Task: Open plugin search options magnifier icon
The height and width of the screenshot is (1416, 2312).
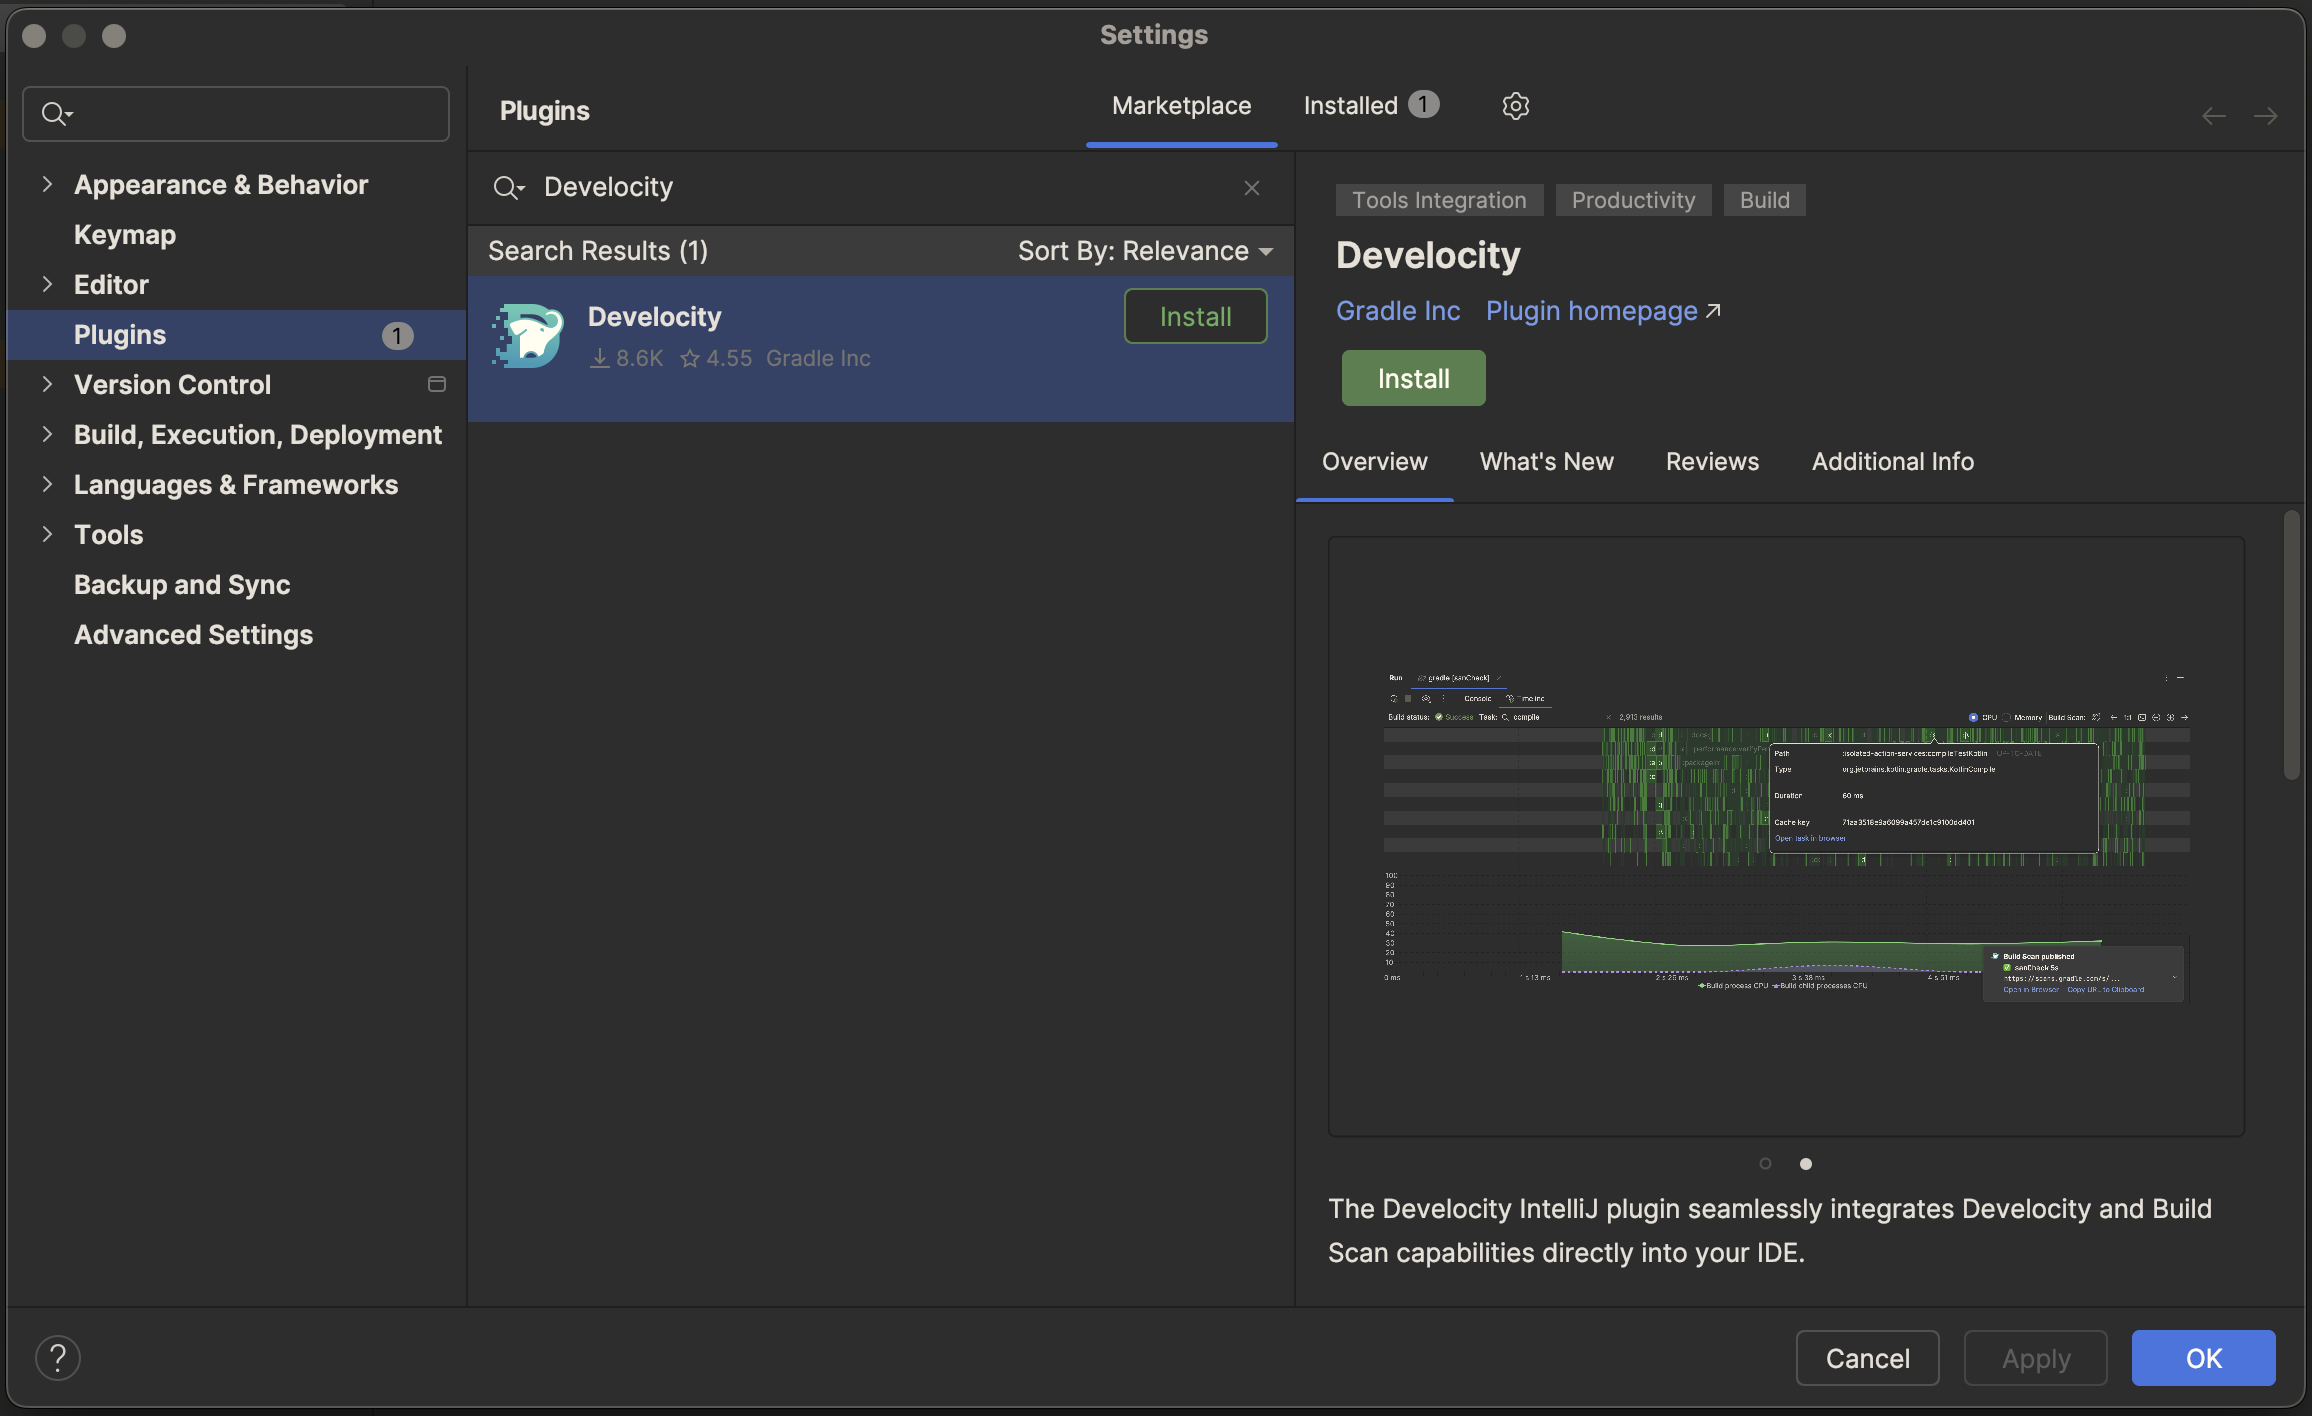Action: (x=508, y=188)
